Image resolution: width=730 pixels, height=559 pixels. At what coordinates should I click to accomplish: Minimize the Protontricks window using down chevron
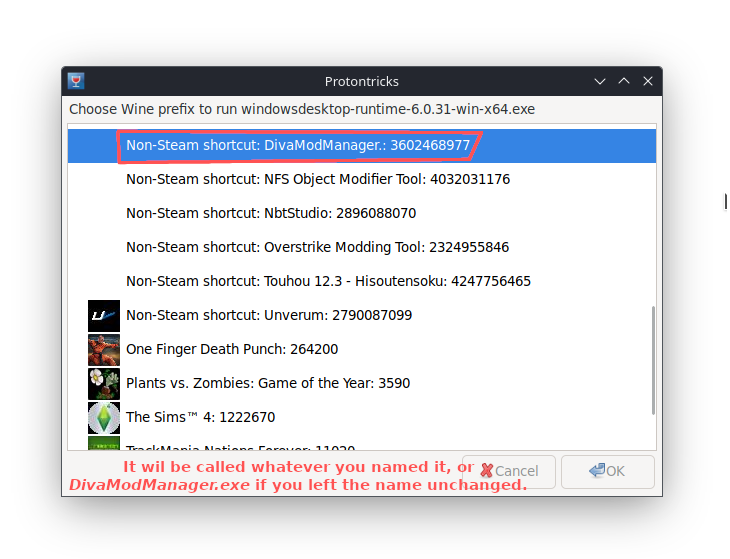click(x=600, y=81)
